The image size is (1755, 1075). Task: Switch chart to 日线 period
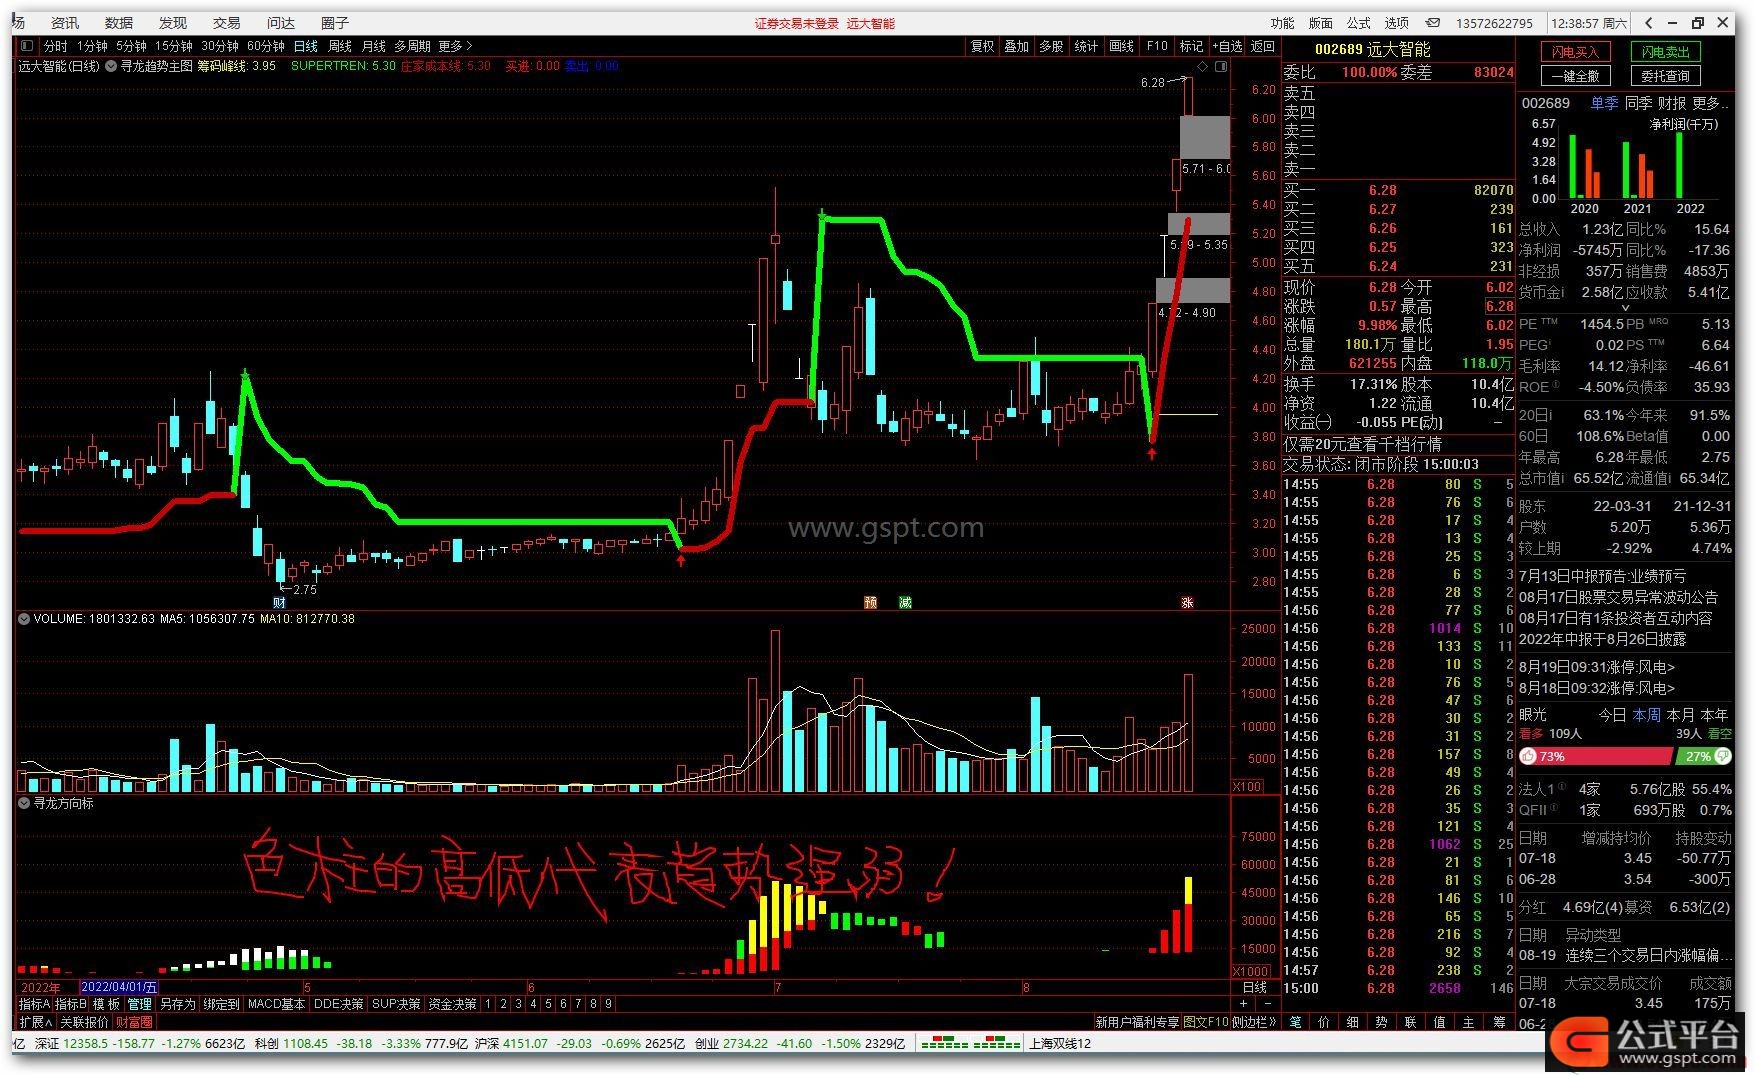[x=305, y=46]
